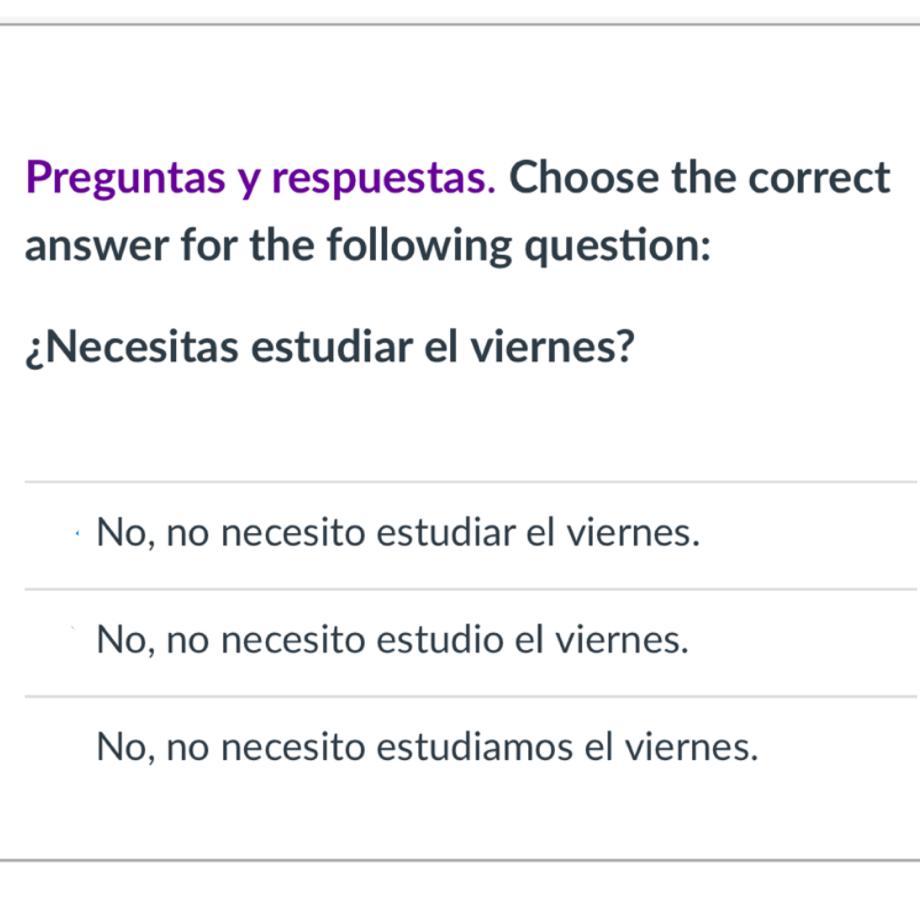Select the answer 'No, no necesito estudio el viernes.'
The height and width of the screenshot is (918, 920).
coord(393,640)
